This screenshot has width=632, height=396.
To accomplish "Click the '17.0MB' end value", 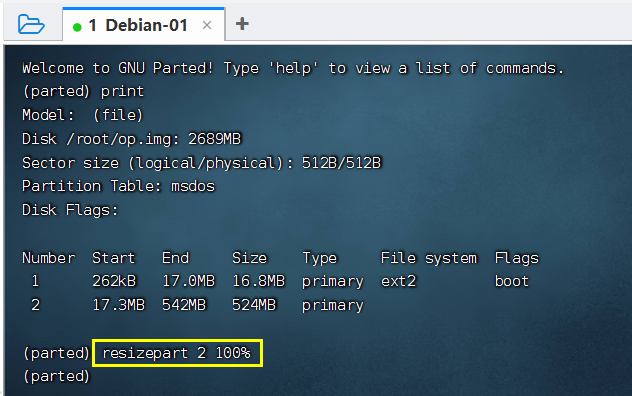I will (x=189, y=281).
